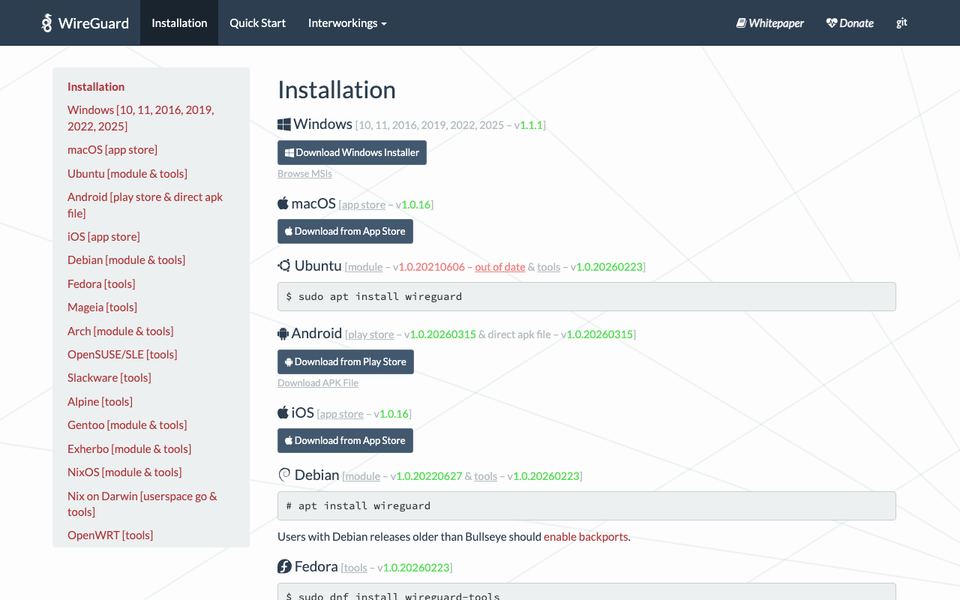Image resolution: width=960 pixels, height=600 pixels.
Task: Select Gentoo [module & tools] in sidebar
Action: [x=127, y=425]
